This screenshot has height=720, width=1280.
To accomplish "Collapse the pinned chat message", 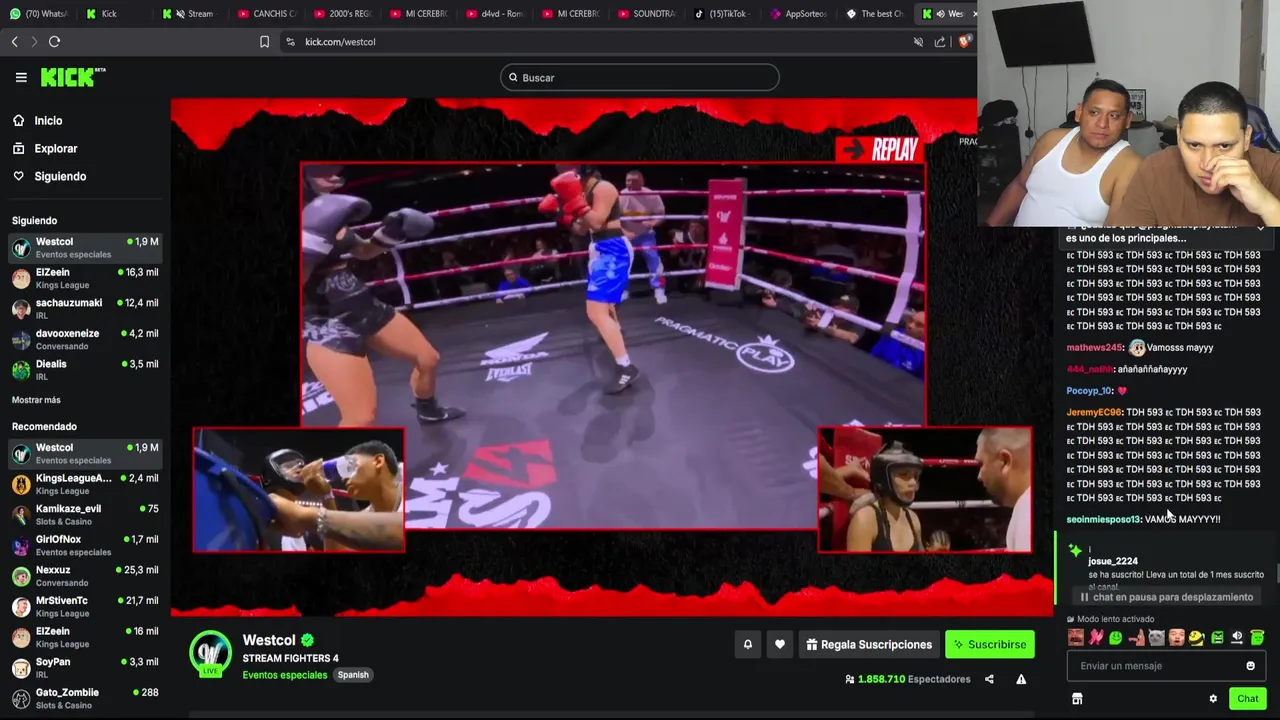I will 1260,229.
